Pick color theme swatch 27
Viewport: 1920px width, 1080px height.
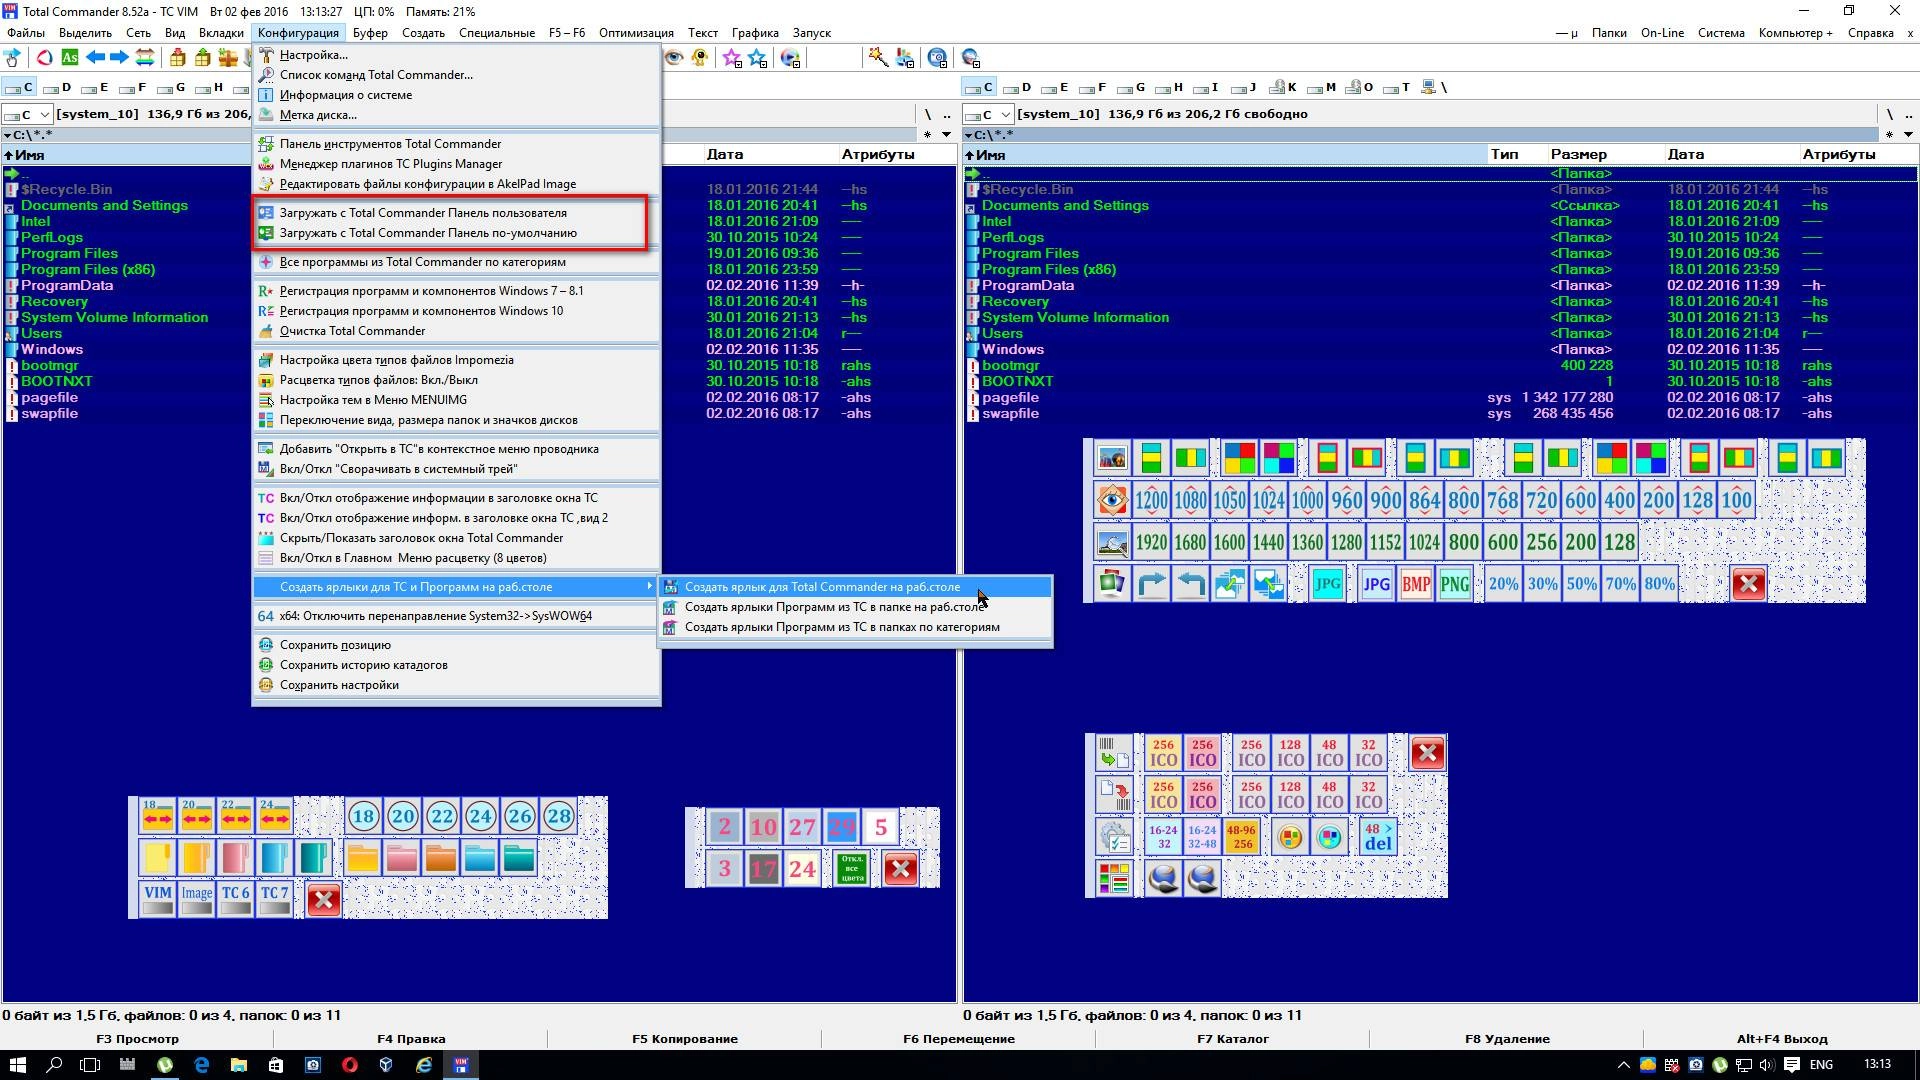[x=802, y=827]
